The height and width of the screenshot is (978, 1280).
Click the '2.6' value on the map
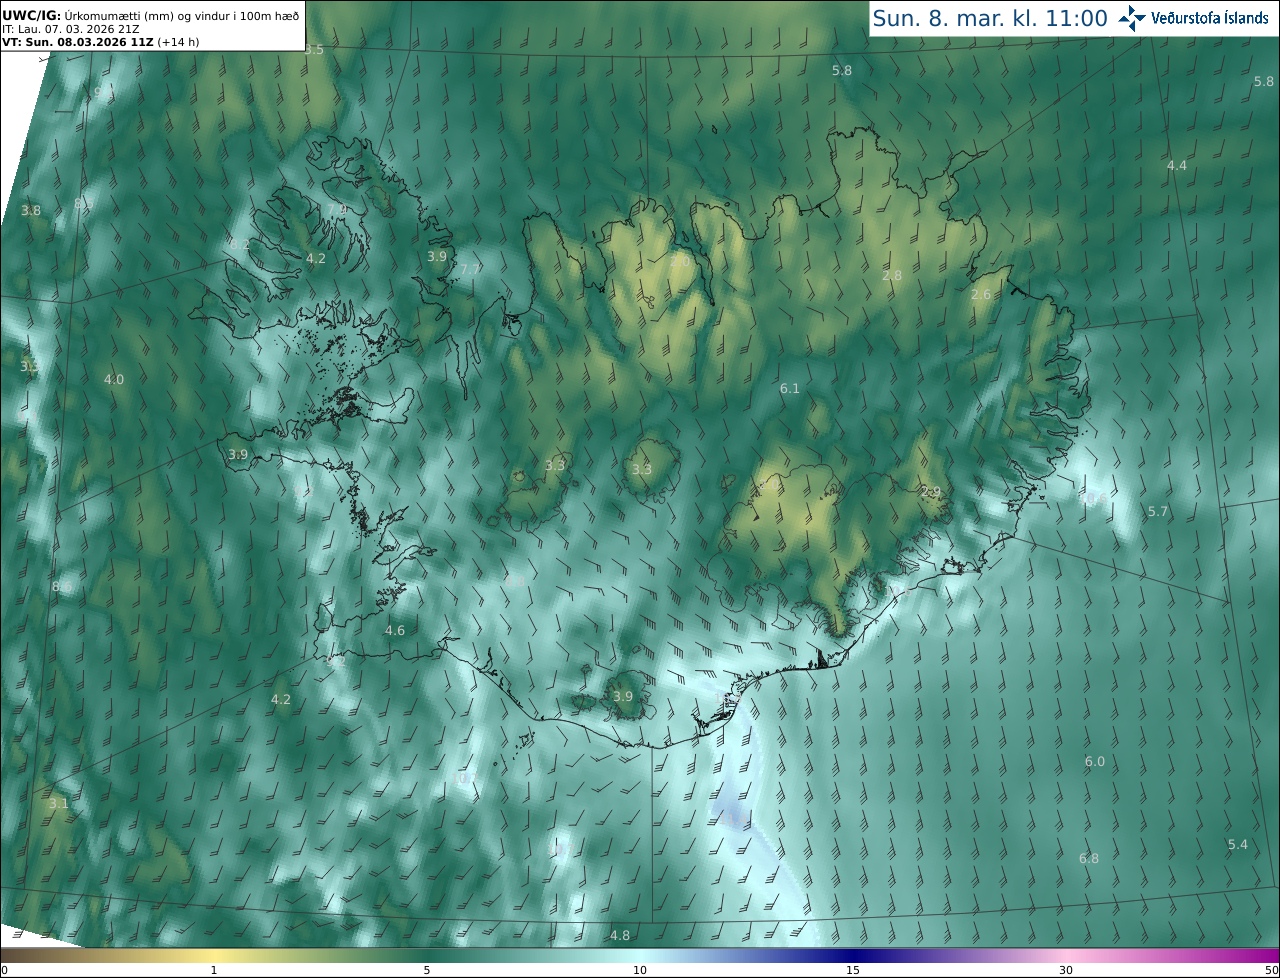pos(981,294)
